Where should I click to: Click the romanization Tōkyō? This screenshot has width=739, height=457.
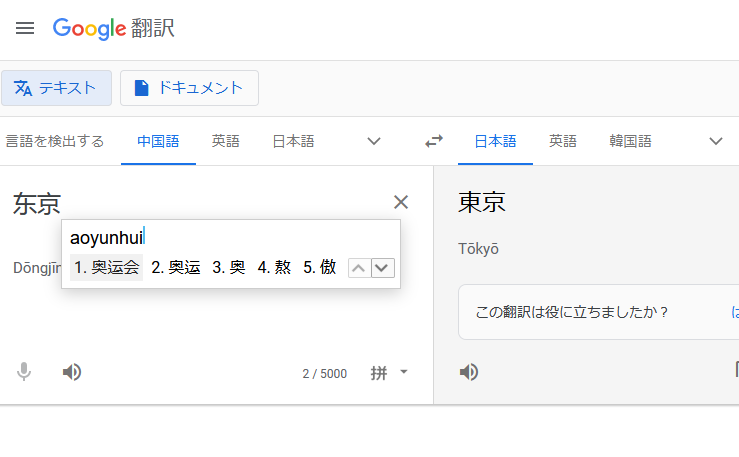click(478, 248)
